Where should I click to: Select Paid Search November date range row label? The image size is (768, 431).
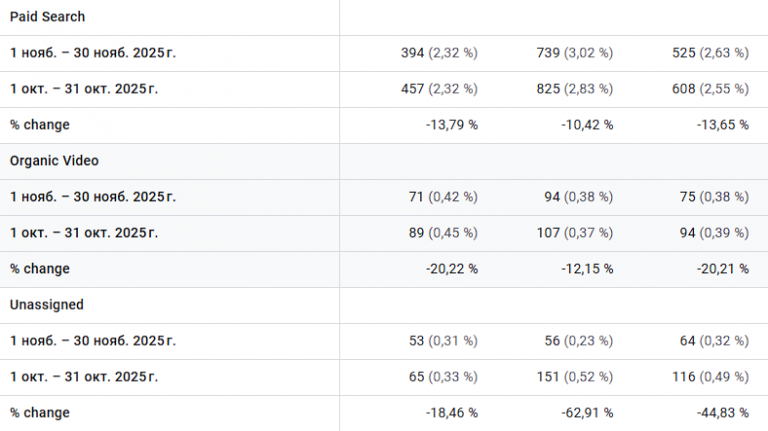[x=93, y=53]
